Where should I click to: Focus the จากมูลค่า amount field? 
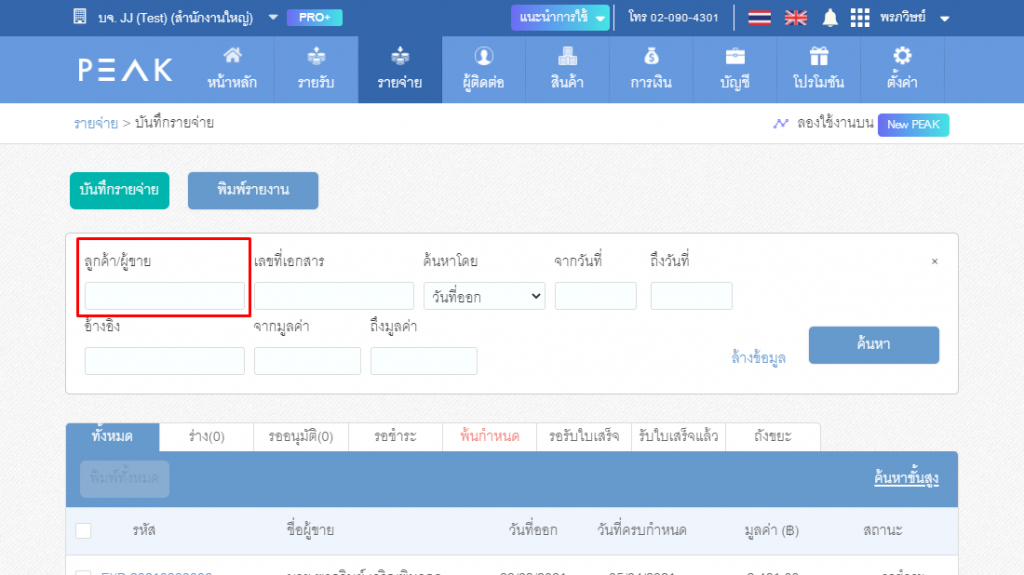[x=308, y=361]
